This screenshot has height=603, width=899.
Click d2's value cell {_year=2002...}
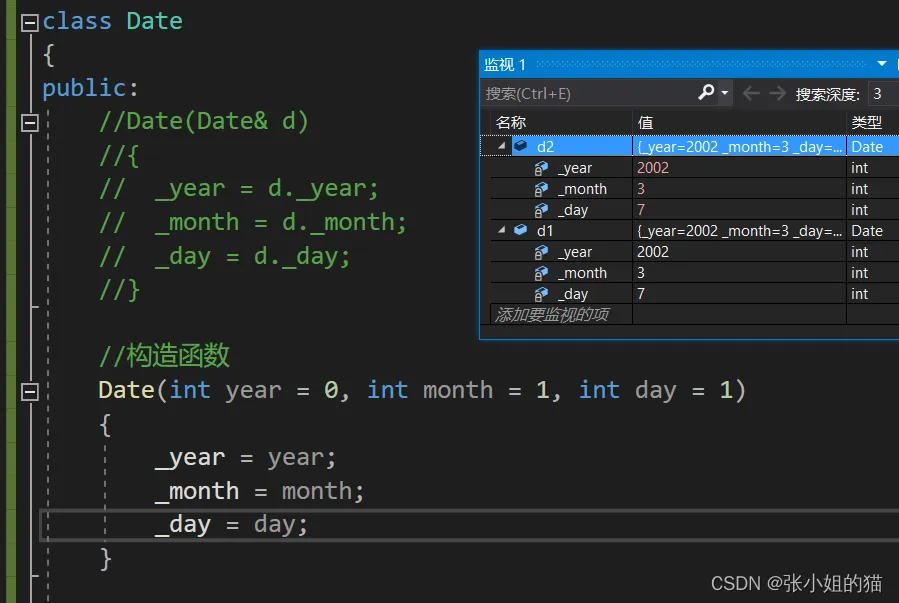coord(739,147)
